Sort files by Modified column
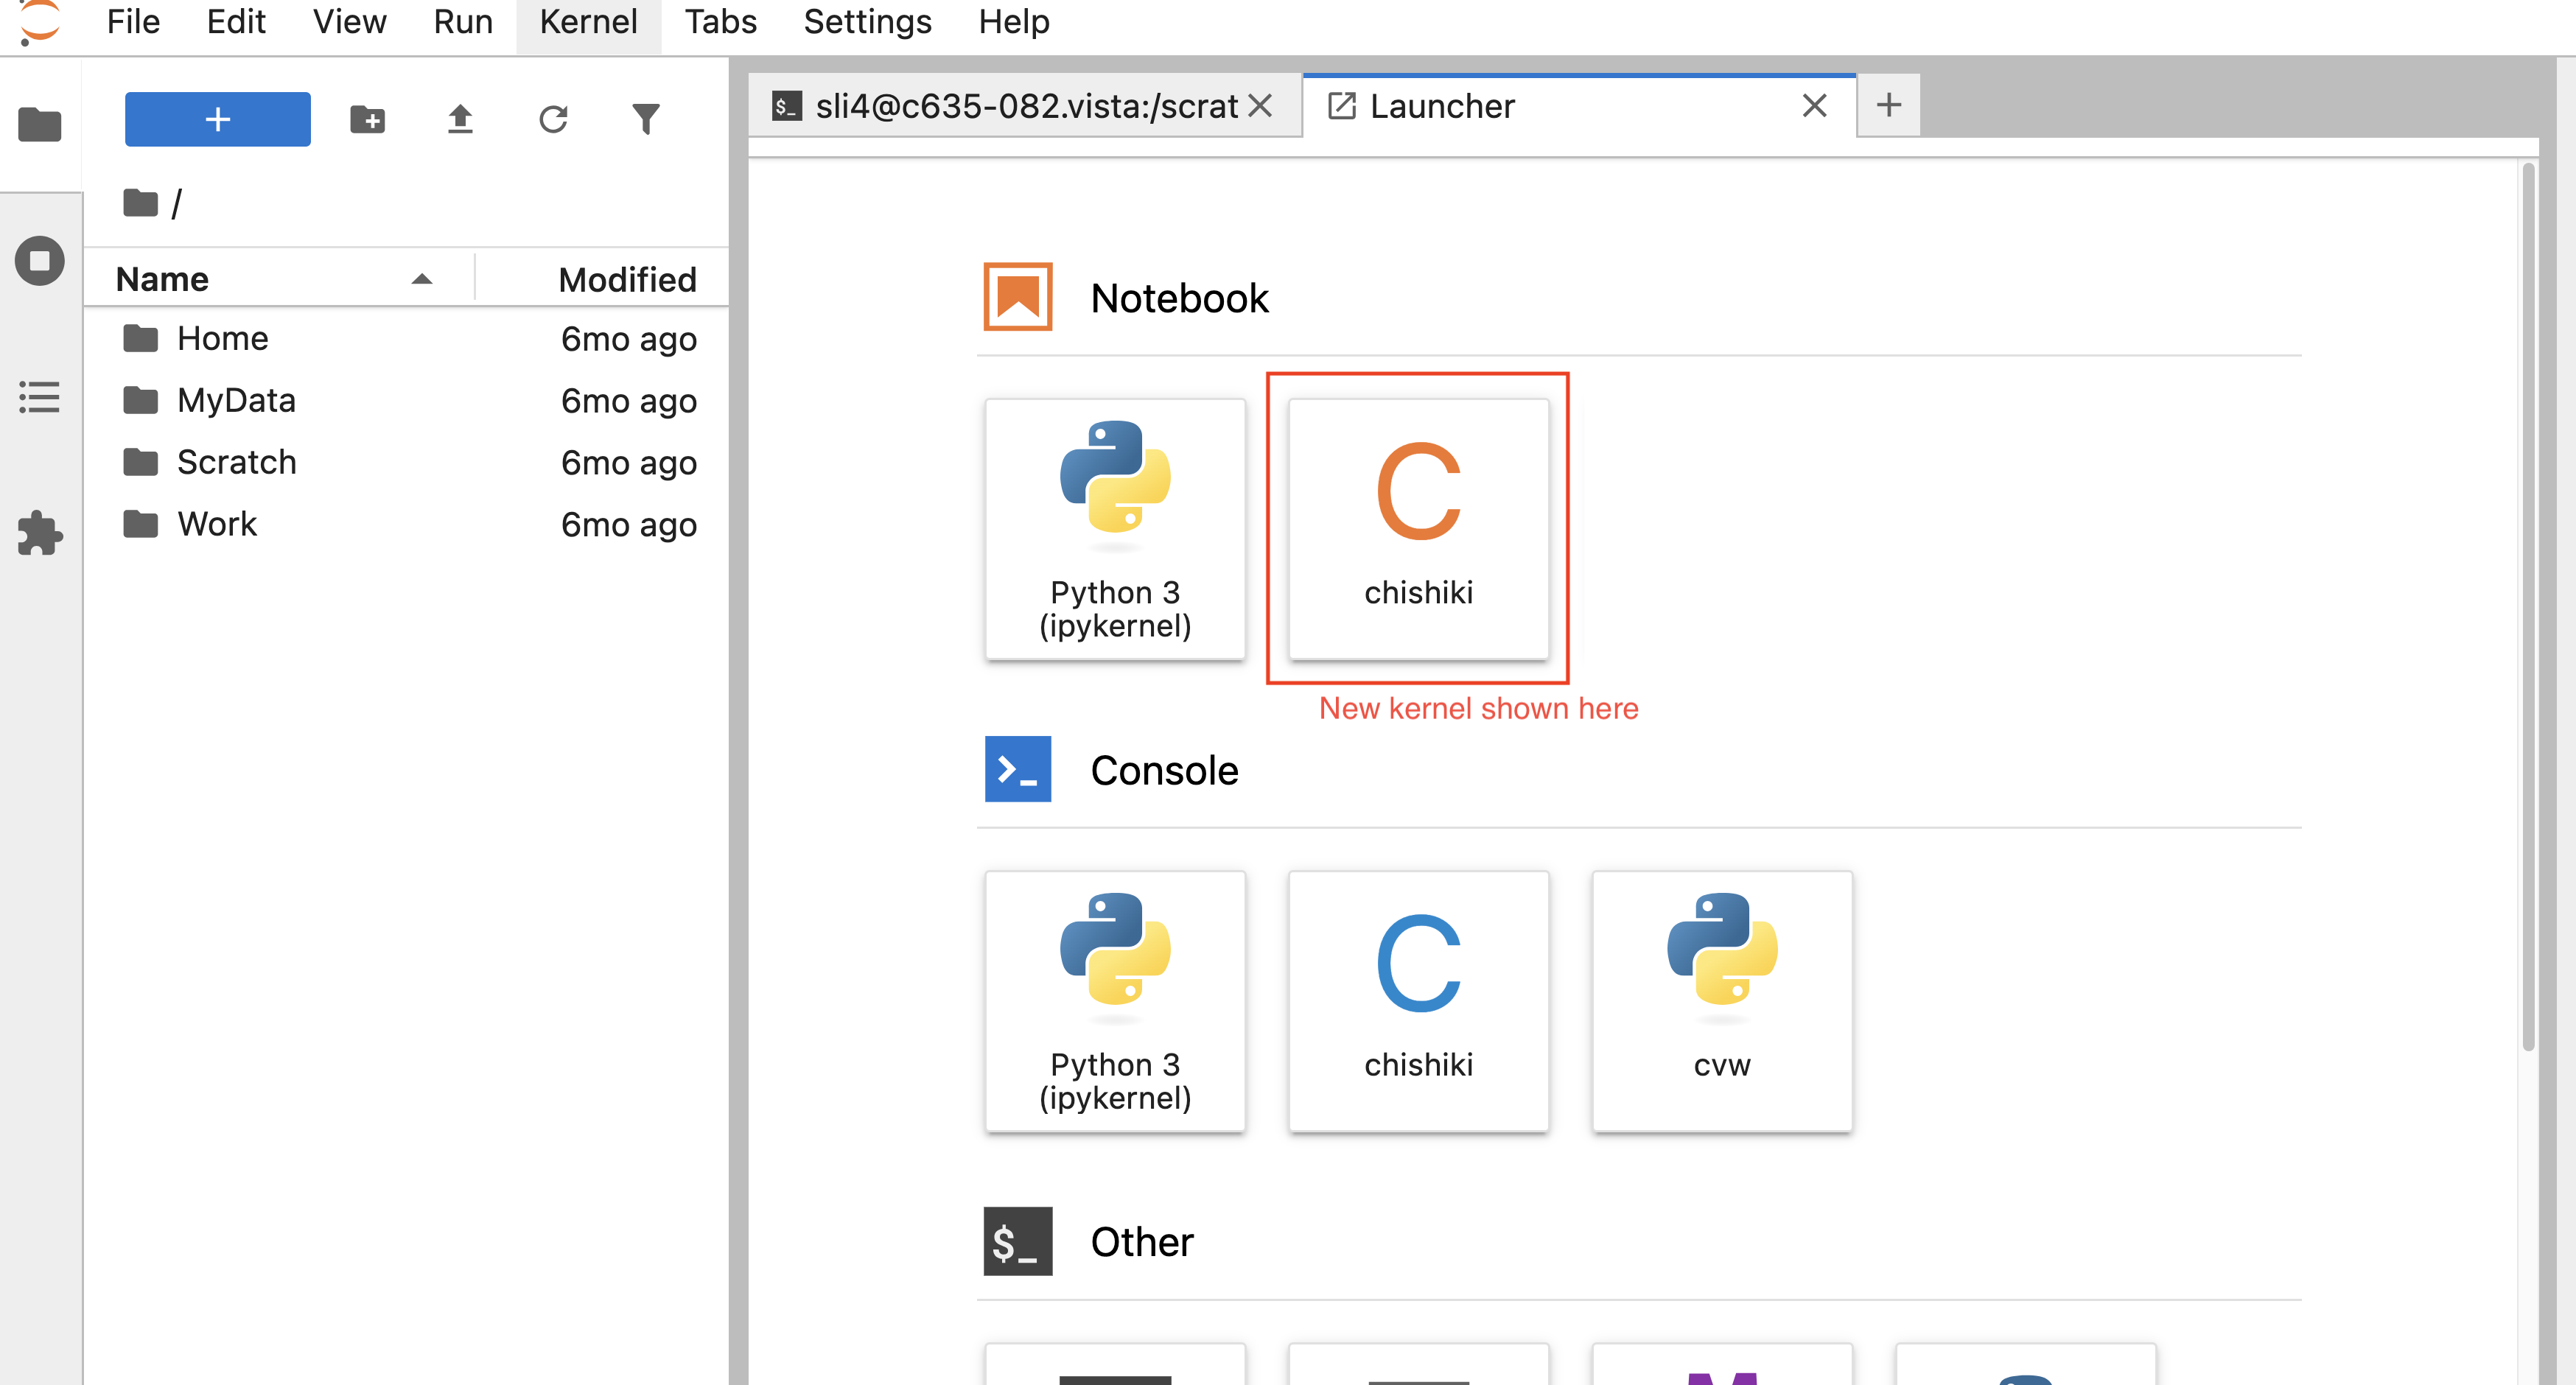The height and width of the screenshot is (1385, 2576). 627,279
